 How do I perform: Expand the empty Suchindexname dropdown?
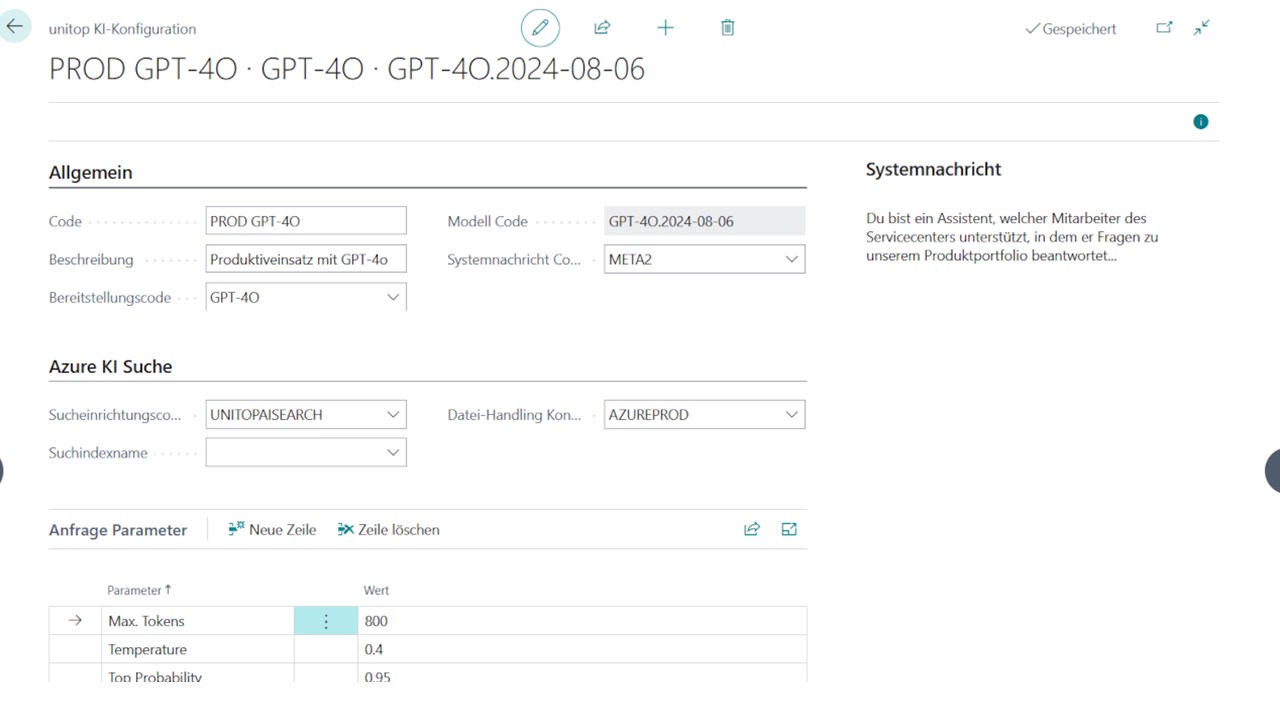pos(393,452)
